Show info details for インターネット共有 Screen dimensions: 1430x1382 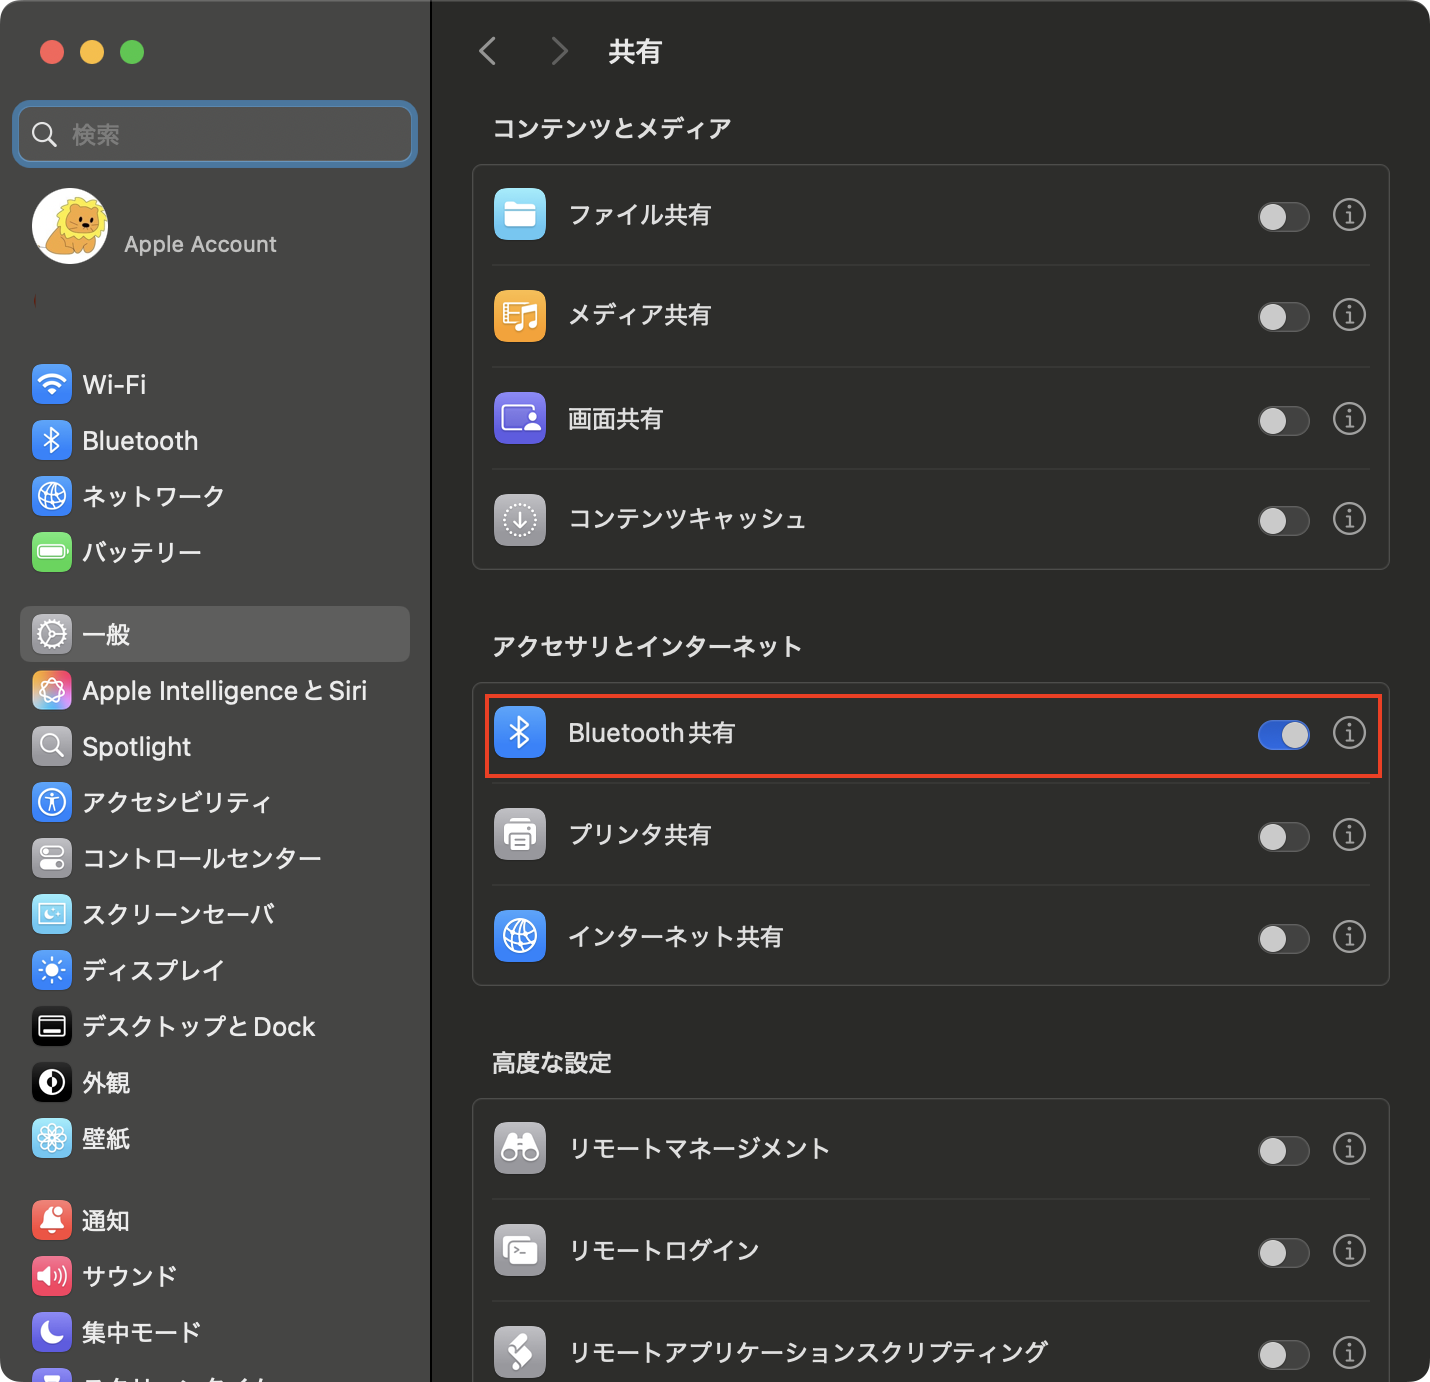(1348, 937)
